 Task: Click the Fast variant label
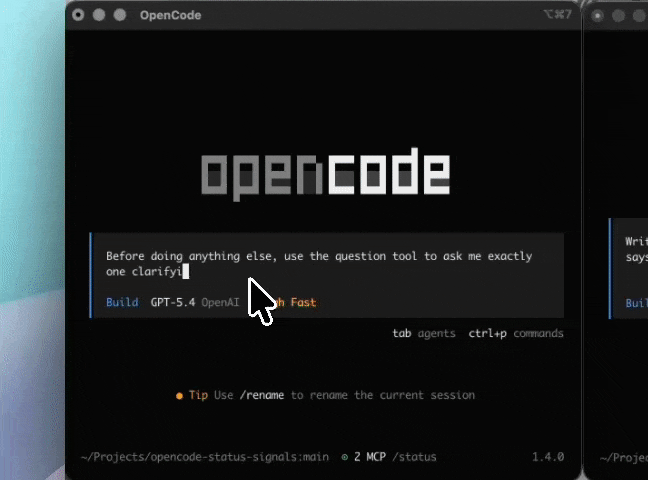coord(303,302)
